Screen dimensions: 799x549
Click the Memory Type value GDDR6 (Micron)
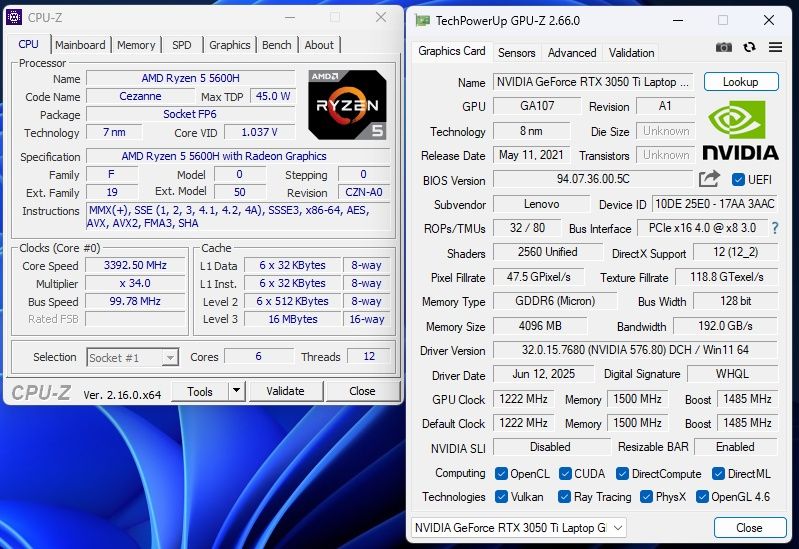point(555,301)
